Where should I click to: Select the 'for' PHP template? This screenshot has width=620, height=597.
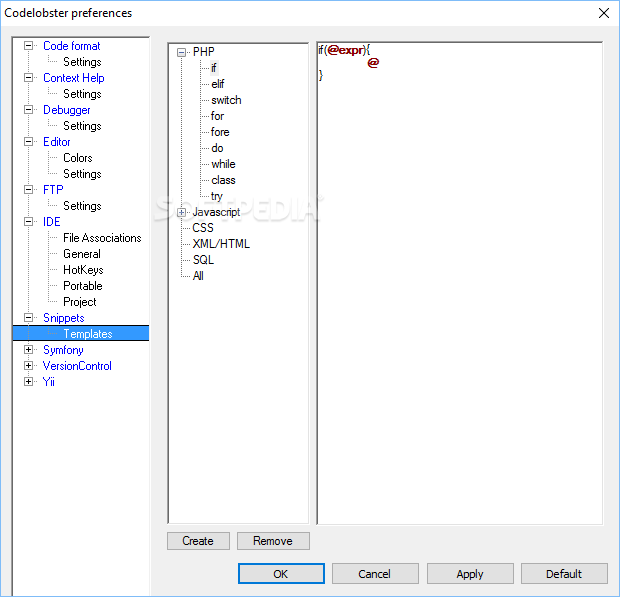pyautogui.click(x=217, y=116)
